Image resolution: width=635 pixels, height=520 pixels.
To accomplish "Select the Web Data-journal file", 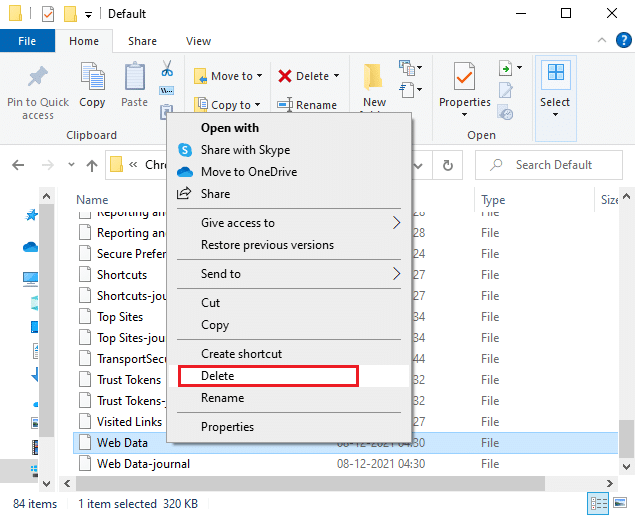I will click(143, 464).
